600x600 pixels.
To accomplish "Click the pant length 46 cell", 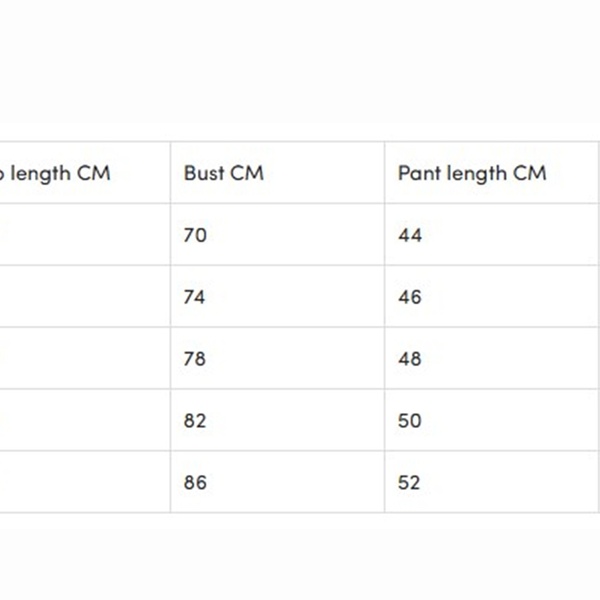I will coord(410,297).
